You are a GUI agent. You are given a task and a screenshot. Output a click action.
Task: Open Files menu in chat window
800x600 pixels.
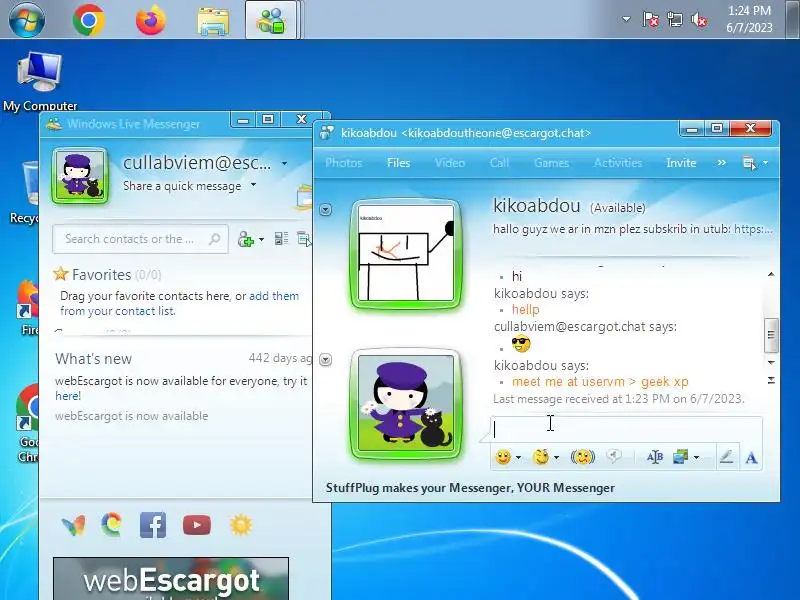[x=398, y=163]
